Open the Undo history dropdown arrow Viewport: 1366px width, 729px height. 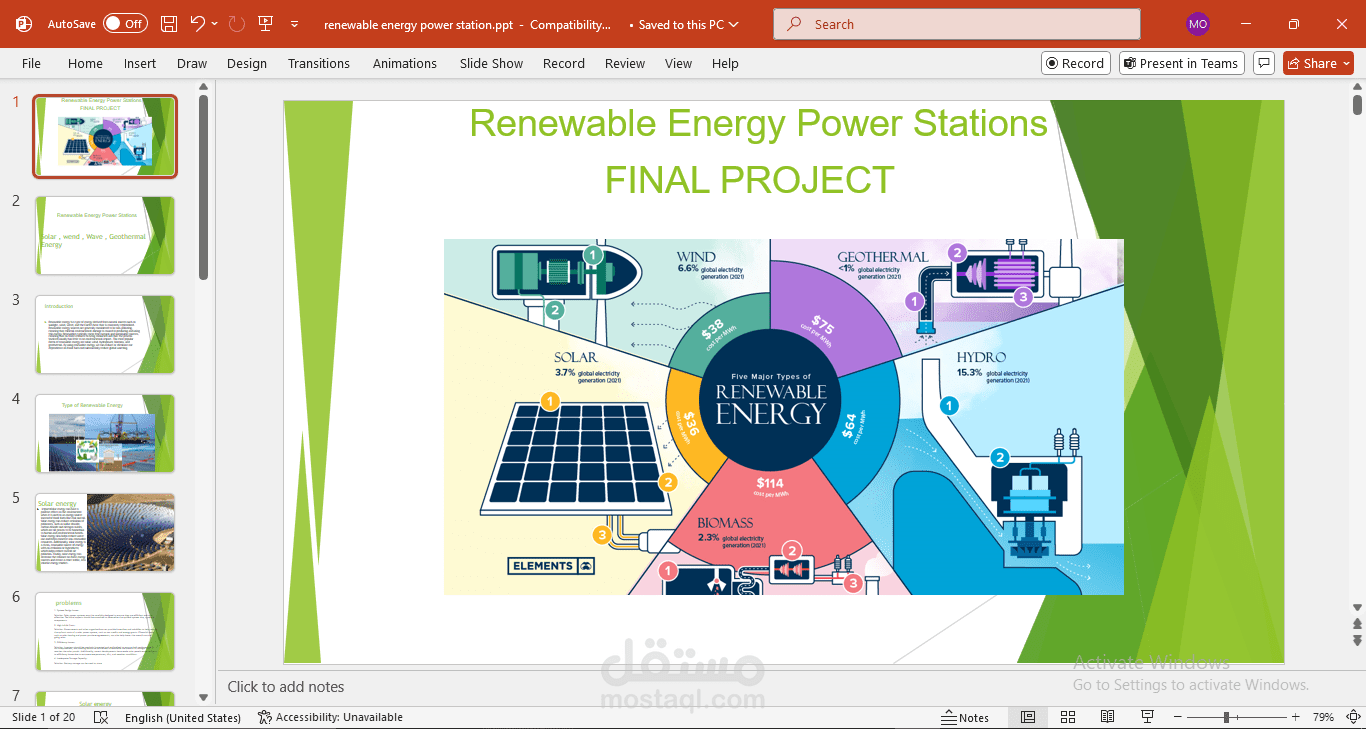click(x=215, y=24)
